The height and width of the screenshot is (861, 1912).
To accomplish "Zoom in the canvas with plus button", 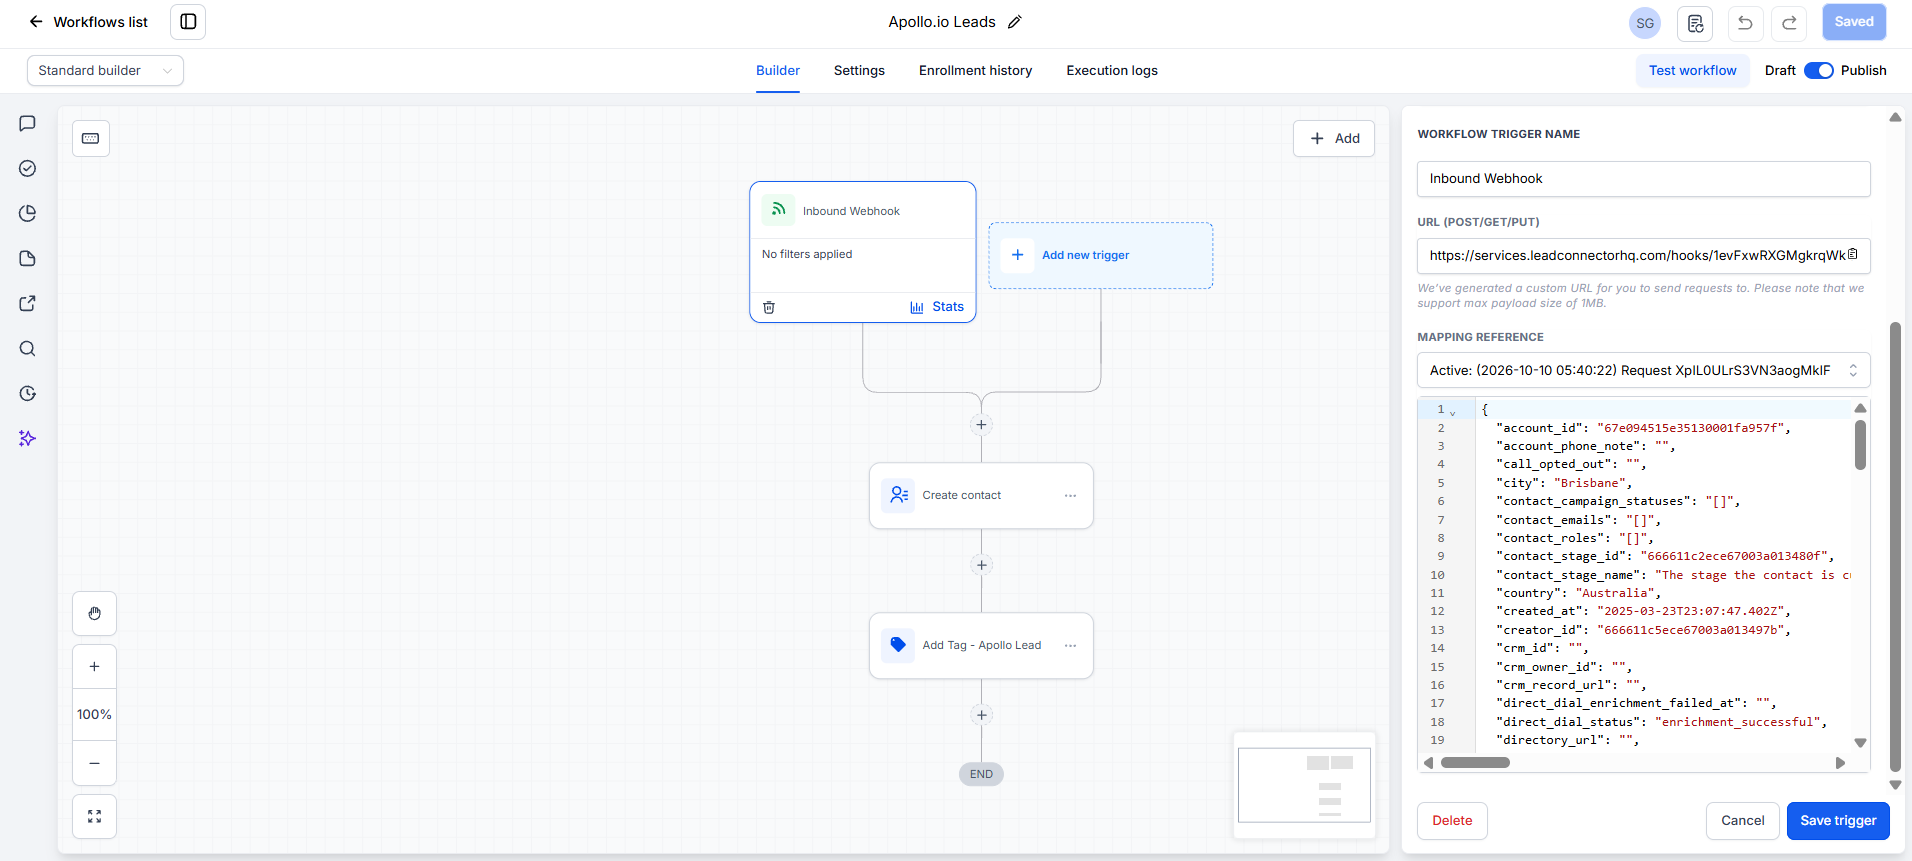I will [x=95, y=666].
